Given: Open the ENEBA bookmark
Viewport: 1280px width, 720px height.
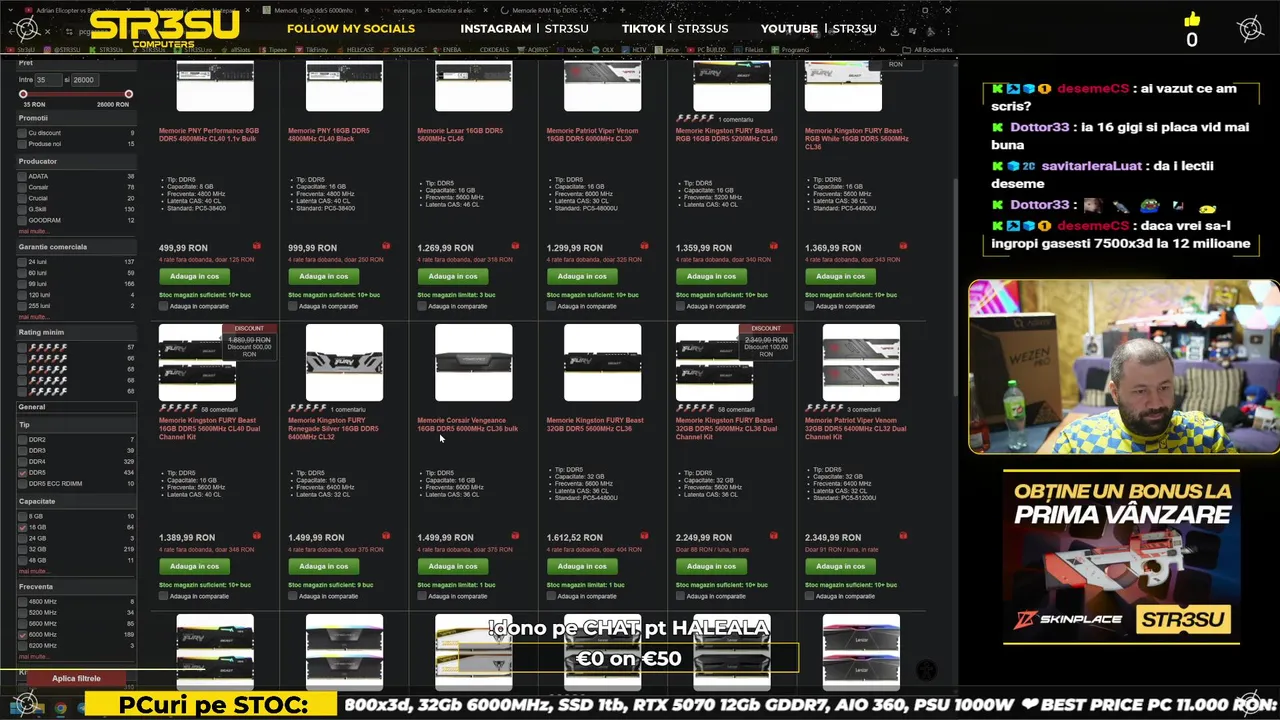Looking at the screenshot, I should click(x=448, y=49).
